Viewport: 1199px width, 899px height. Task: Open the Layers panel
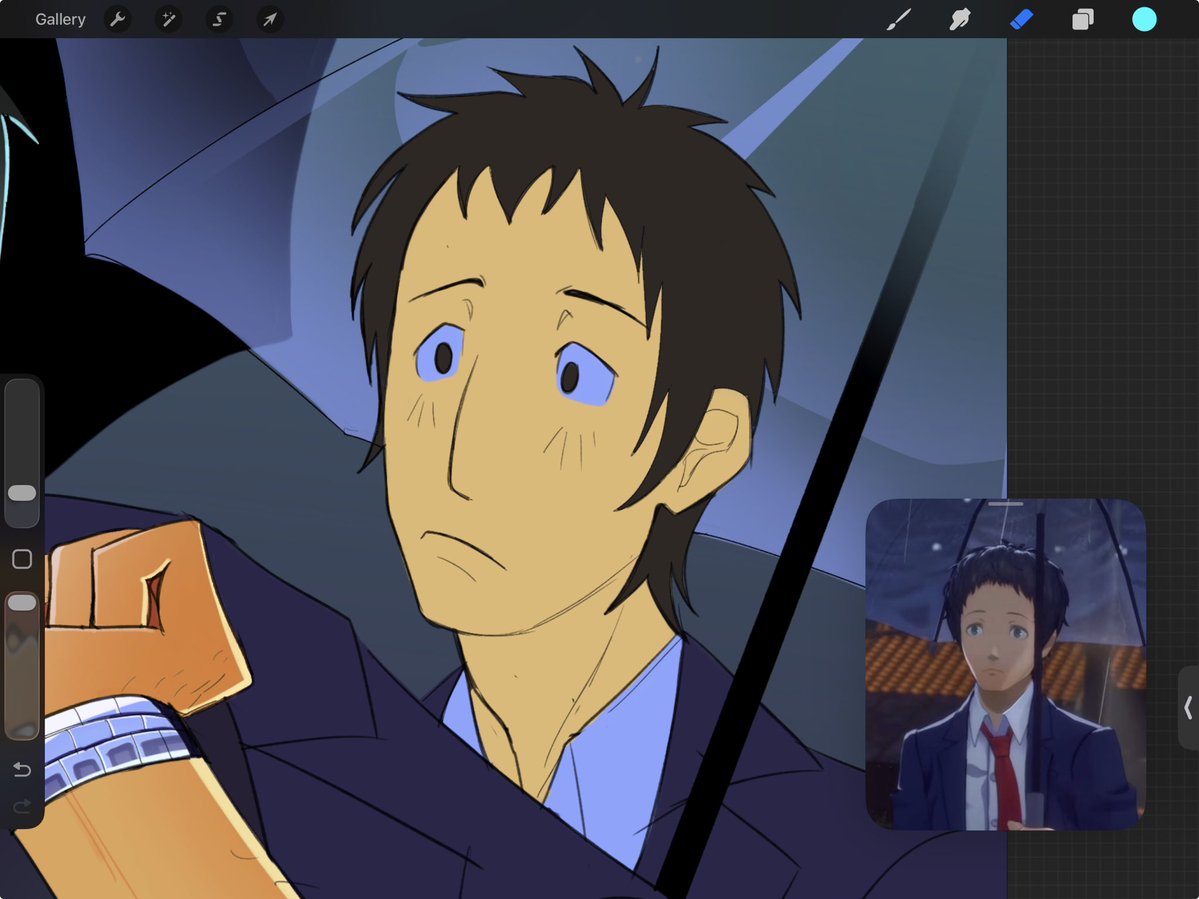pyautogui.click(x=1083, y=19)
